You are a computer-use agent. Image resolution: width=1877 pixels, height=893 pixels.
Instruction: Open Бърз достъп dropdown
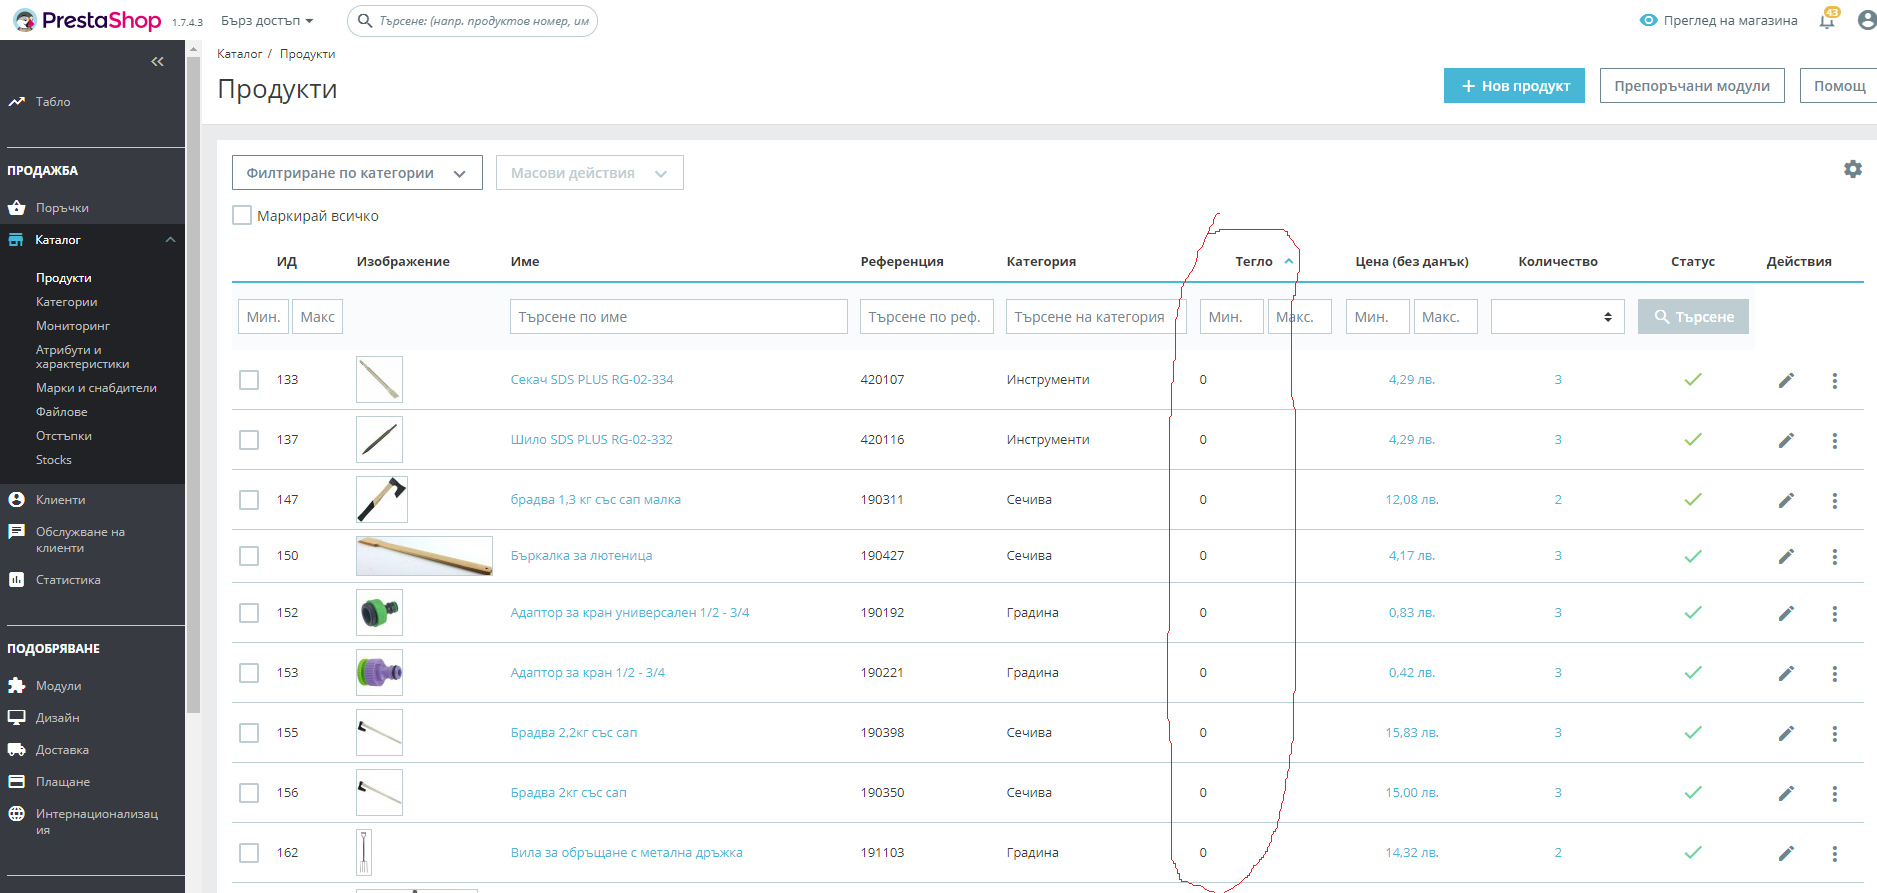click(x=267, y=20)
